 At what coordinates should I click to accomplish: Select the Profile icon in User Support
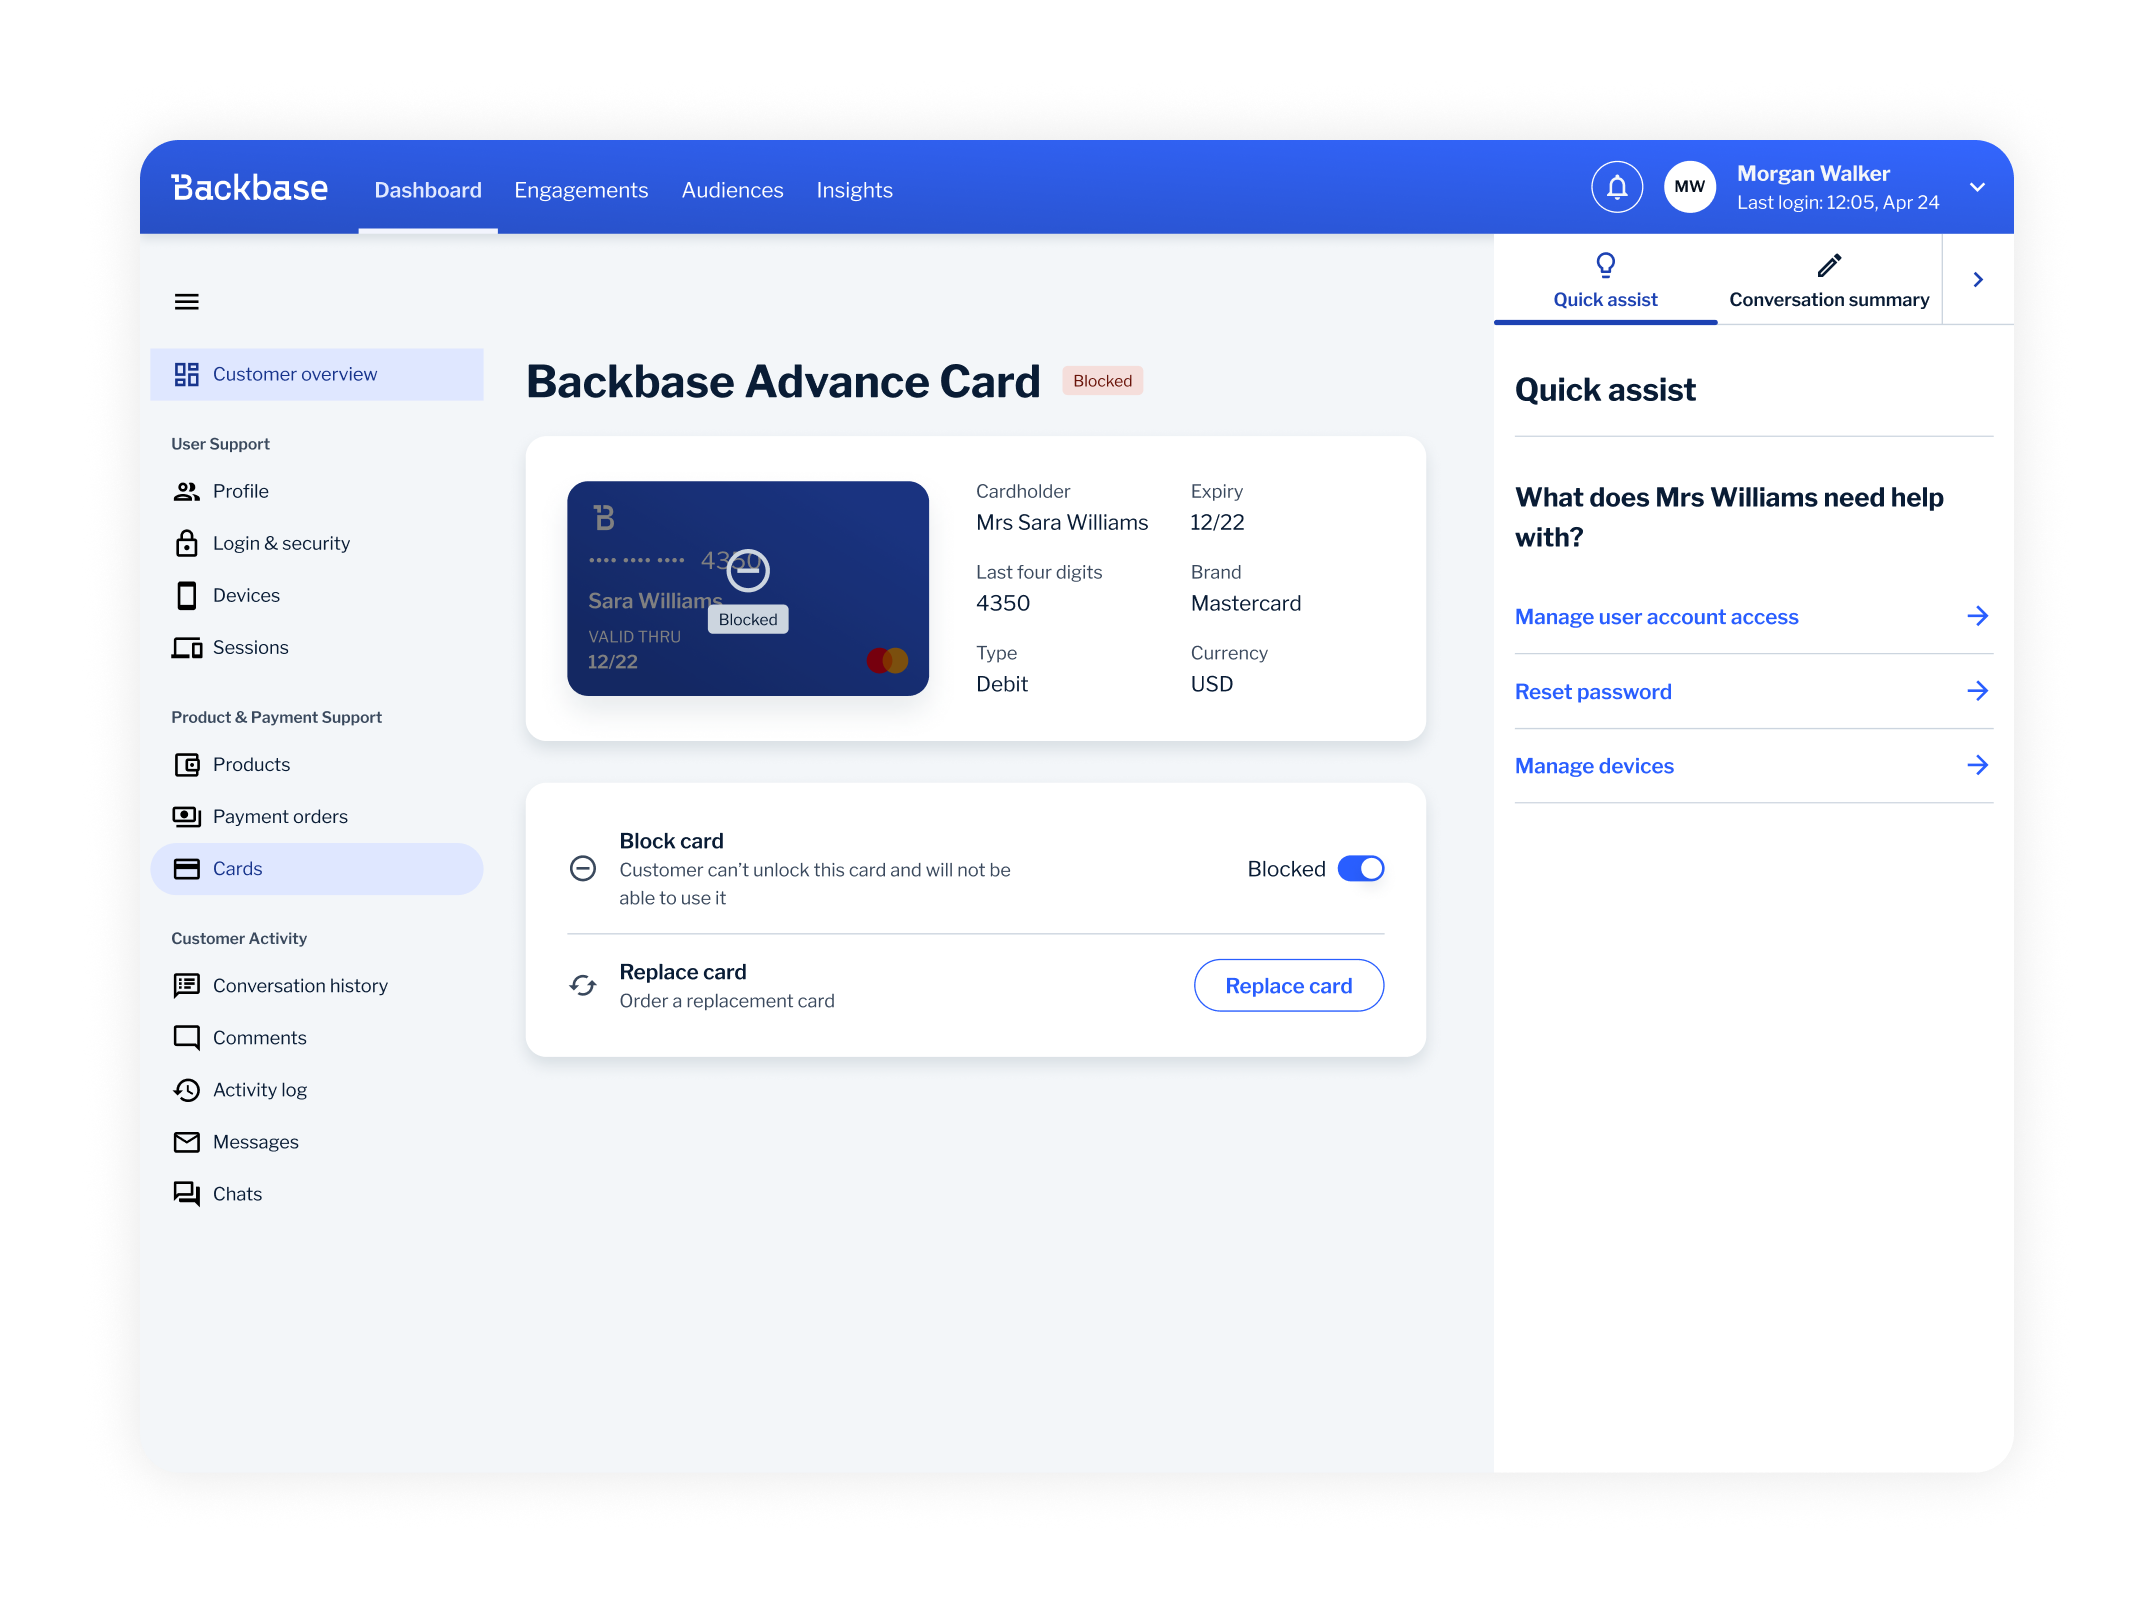tap(187, 491)
